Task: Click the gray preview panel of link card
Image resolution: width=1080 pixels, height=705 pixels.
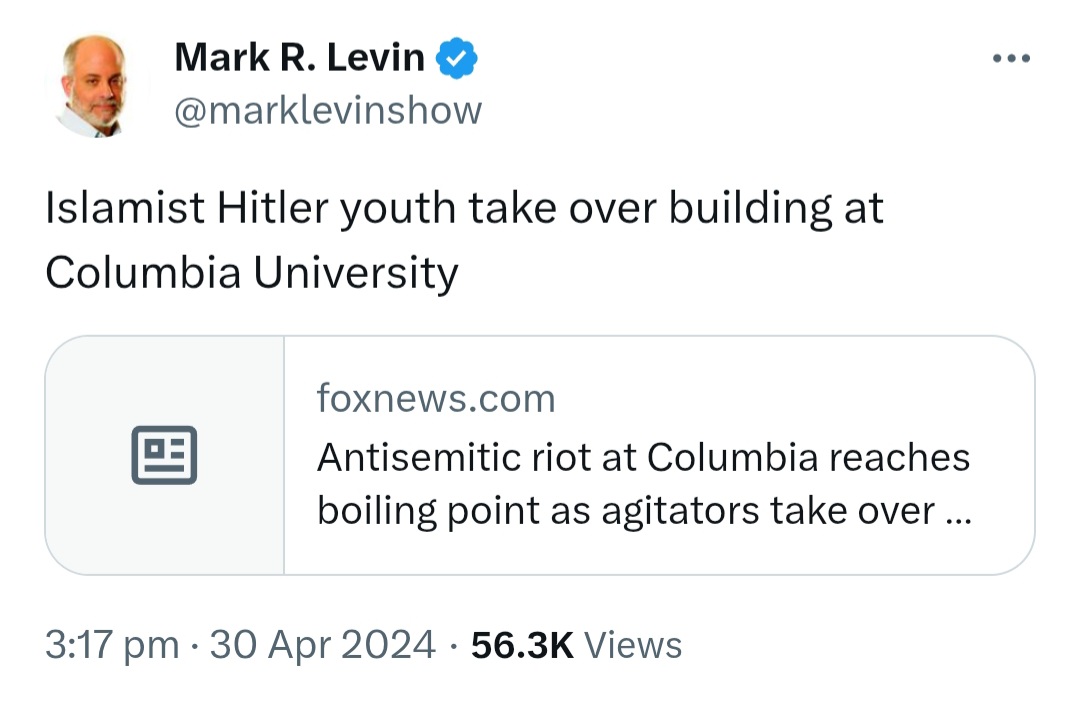Action: [x=165, y=455]
